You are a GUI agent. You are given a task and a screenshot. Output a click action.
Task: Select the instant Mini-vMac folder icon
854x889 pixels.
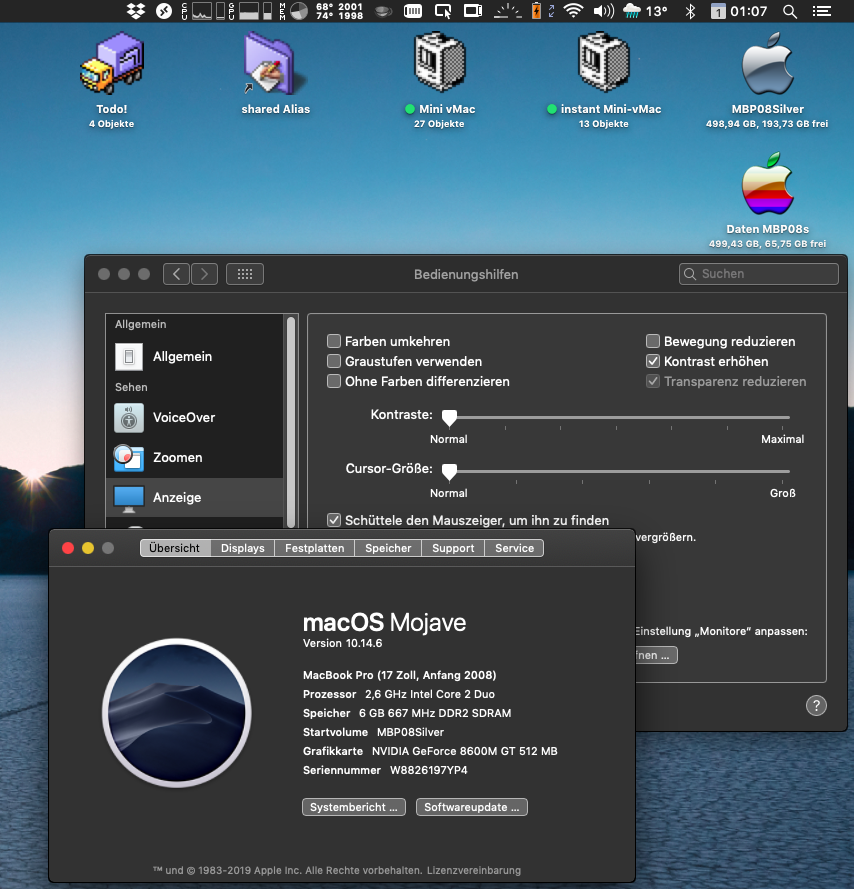pos(604,62)
